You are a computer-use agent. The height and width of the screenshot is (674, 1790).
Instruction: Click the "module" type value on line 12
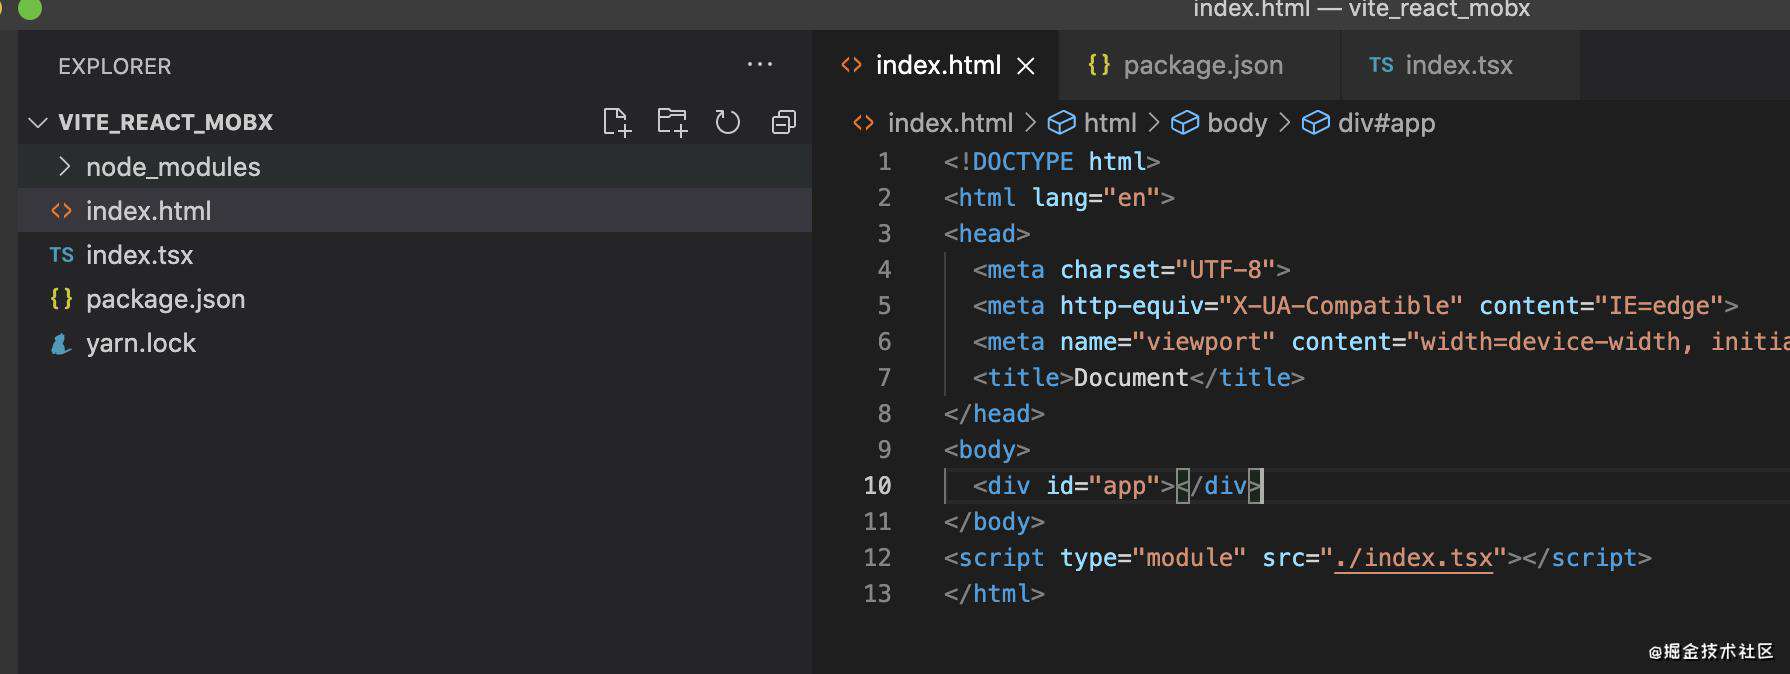click(x=1189, y=558)
